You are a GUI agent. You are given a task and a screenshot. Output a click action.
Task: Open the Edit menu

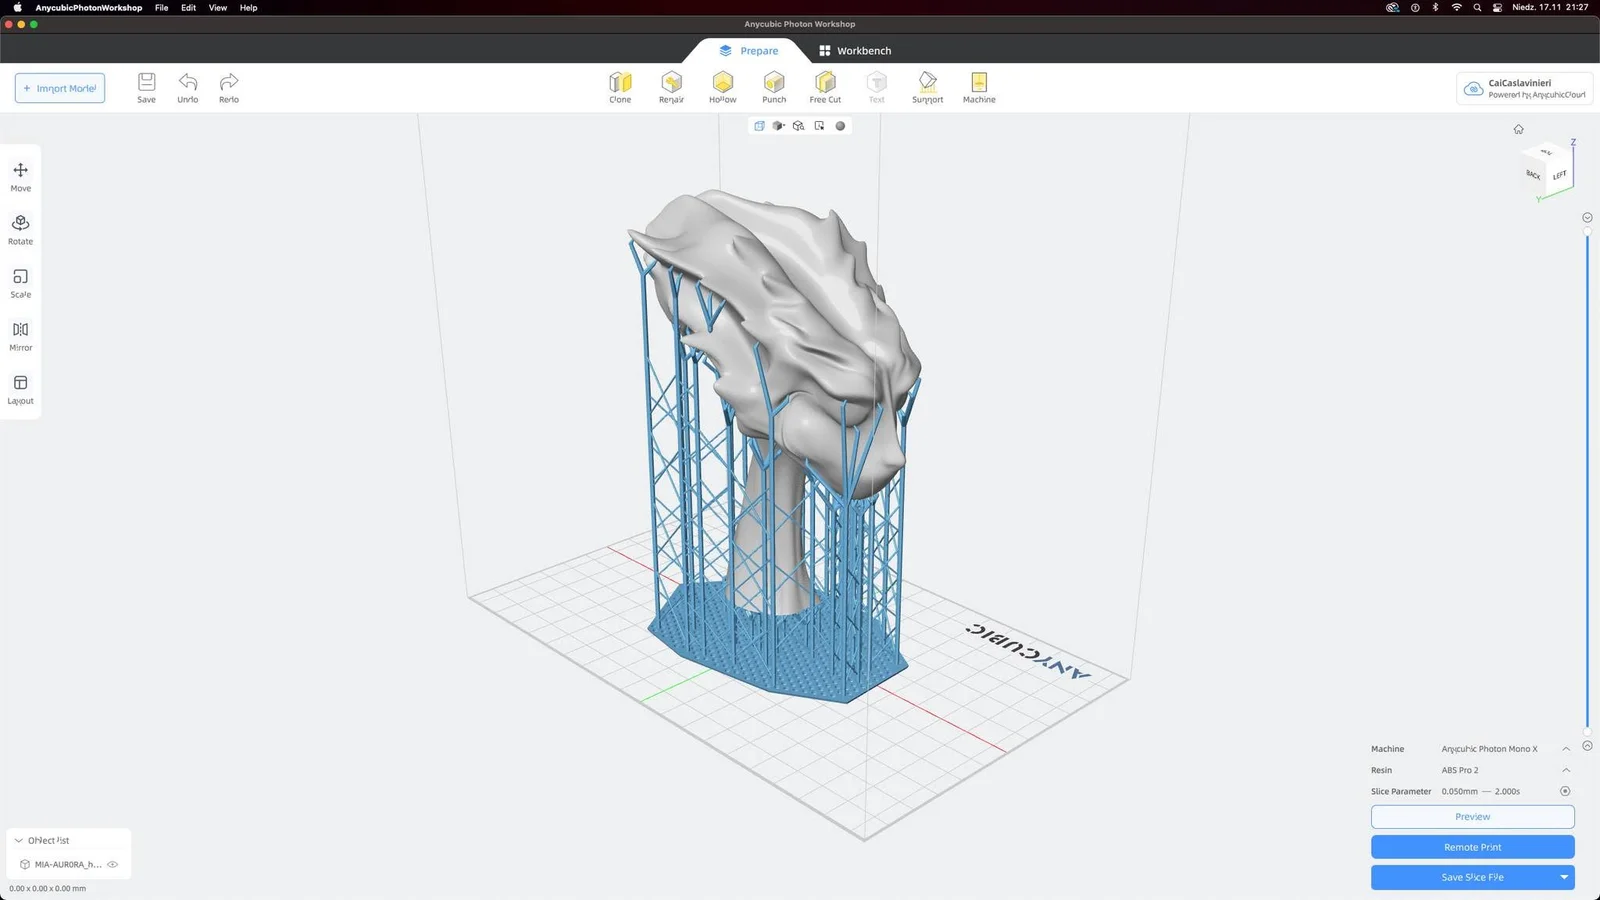[x=188, y=7]
